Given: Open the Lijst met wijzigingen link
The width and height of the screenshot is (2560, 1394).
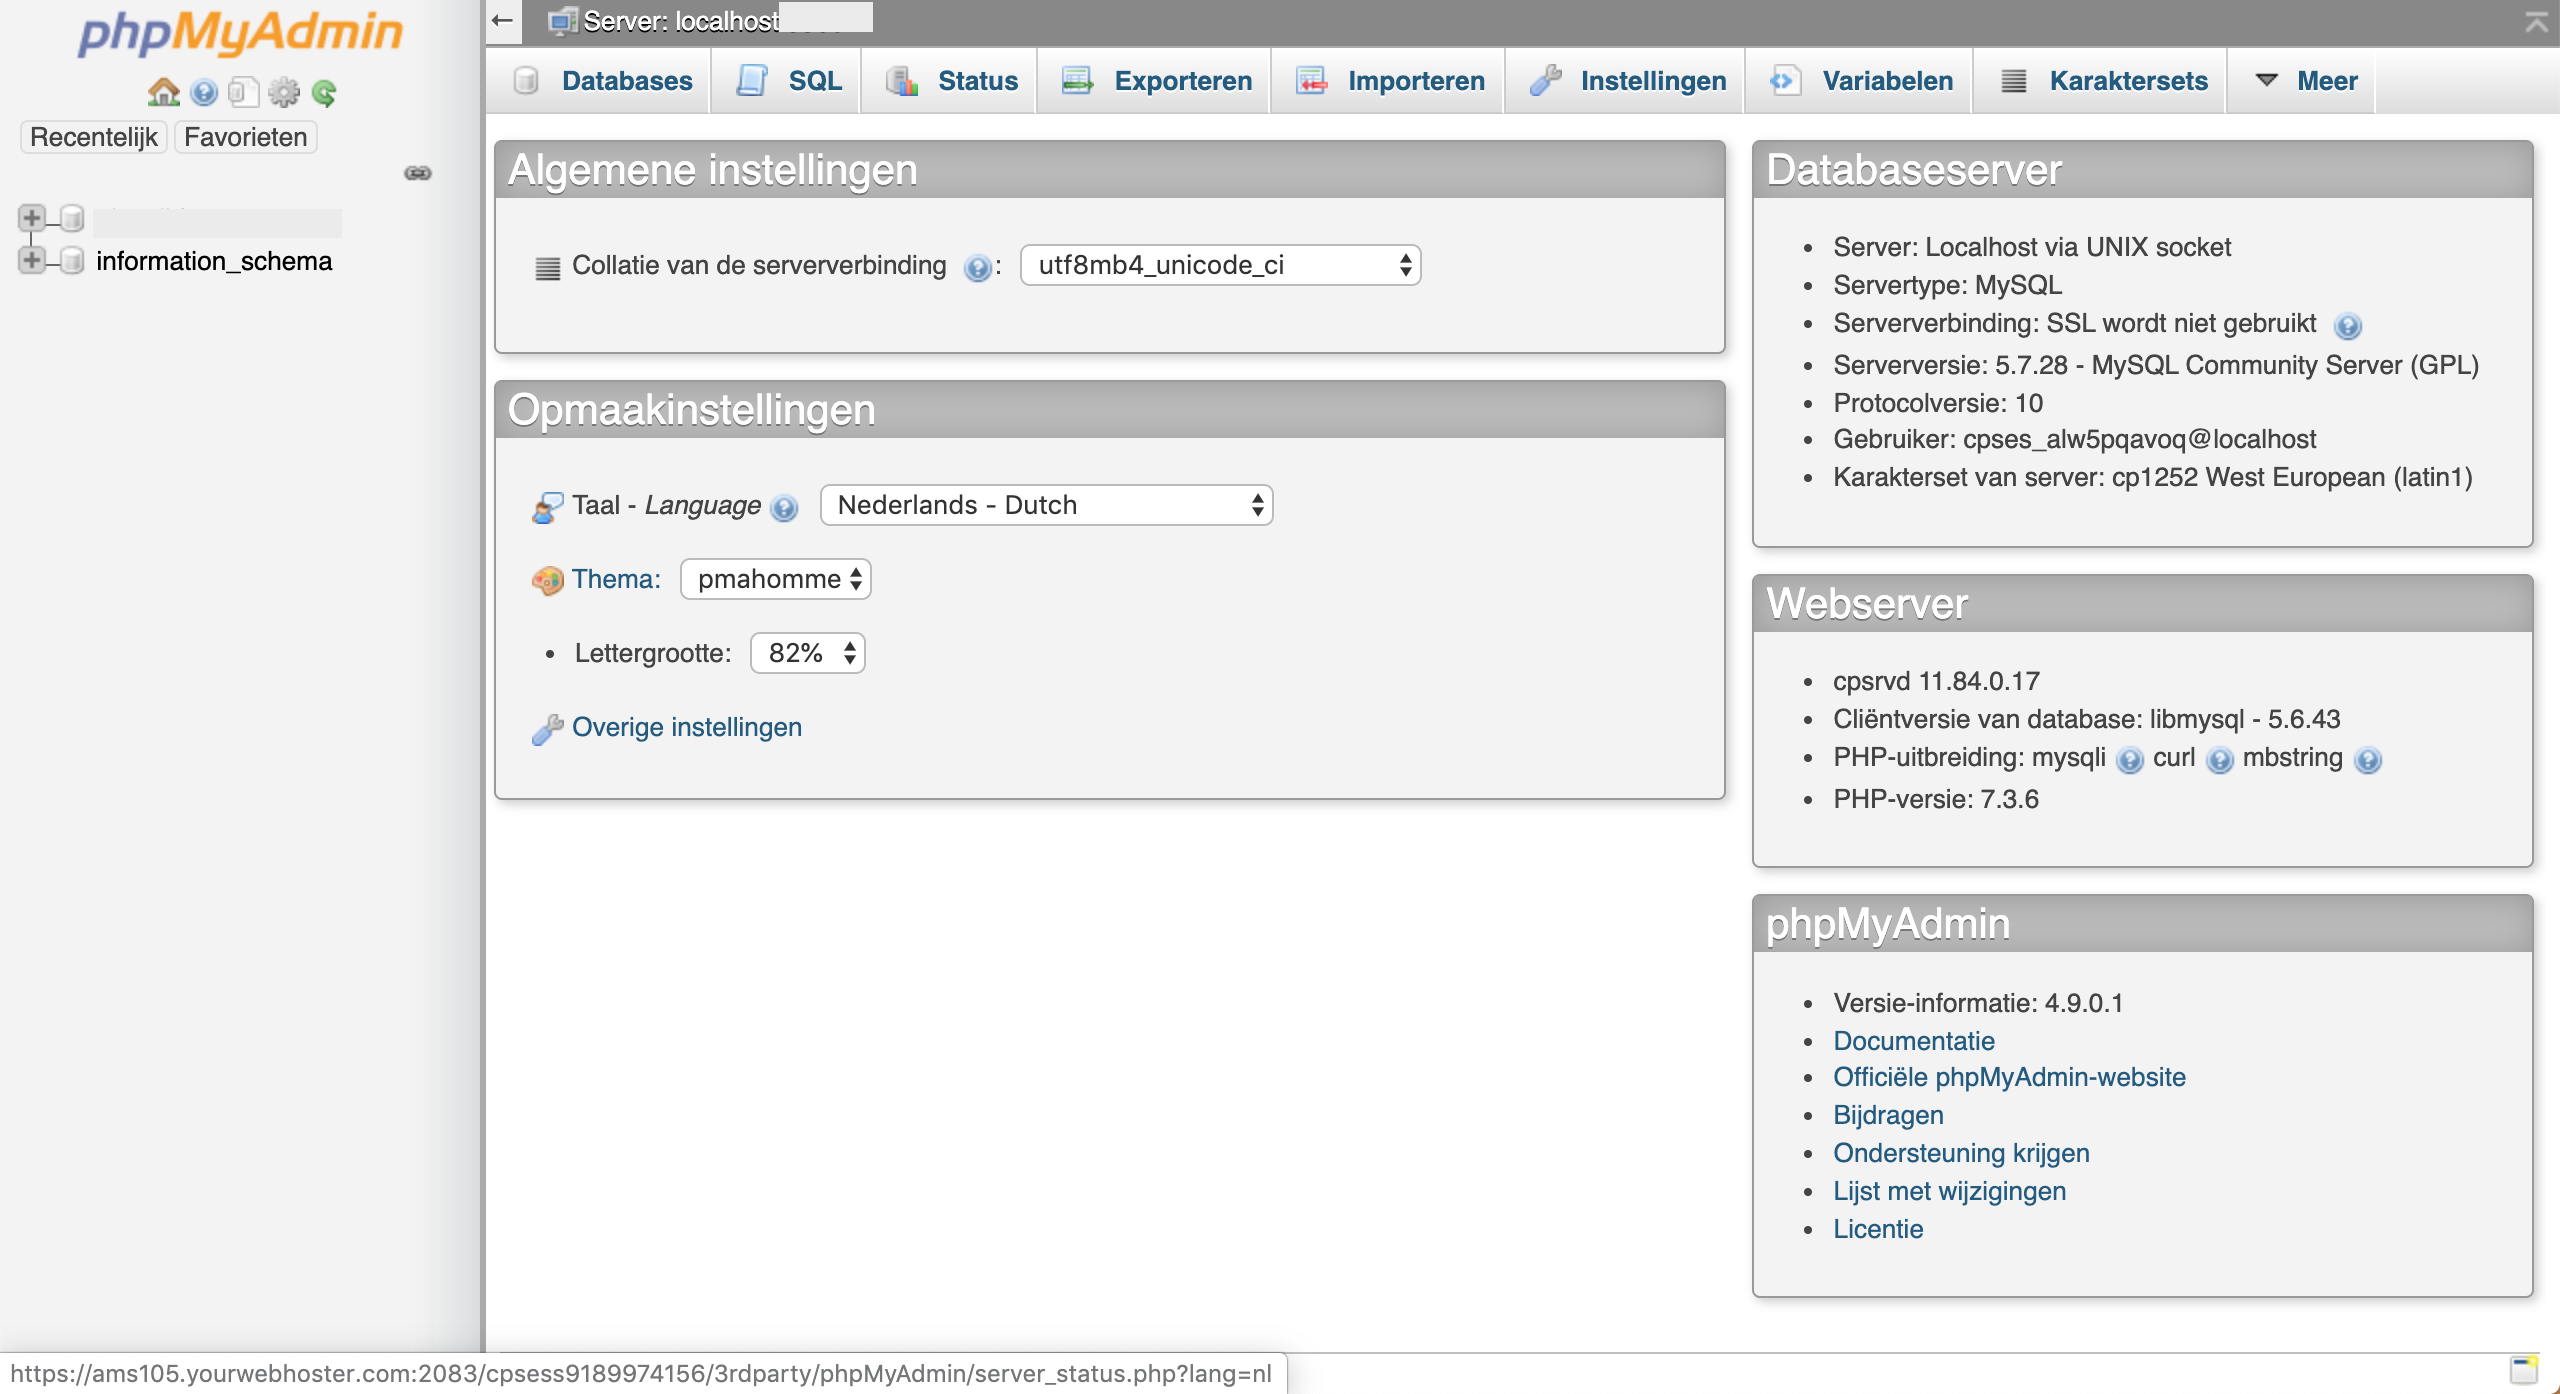Looking at the screenshot, I should tap(1950, 1191).
